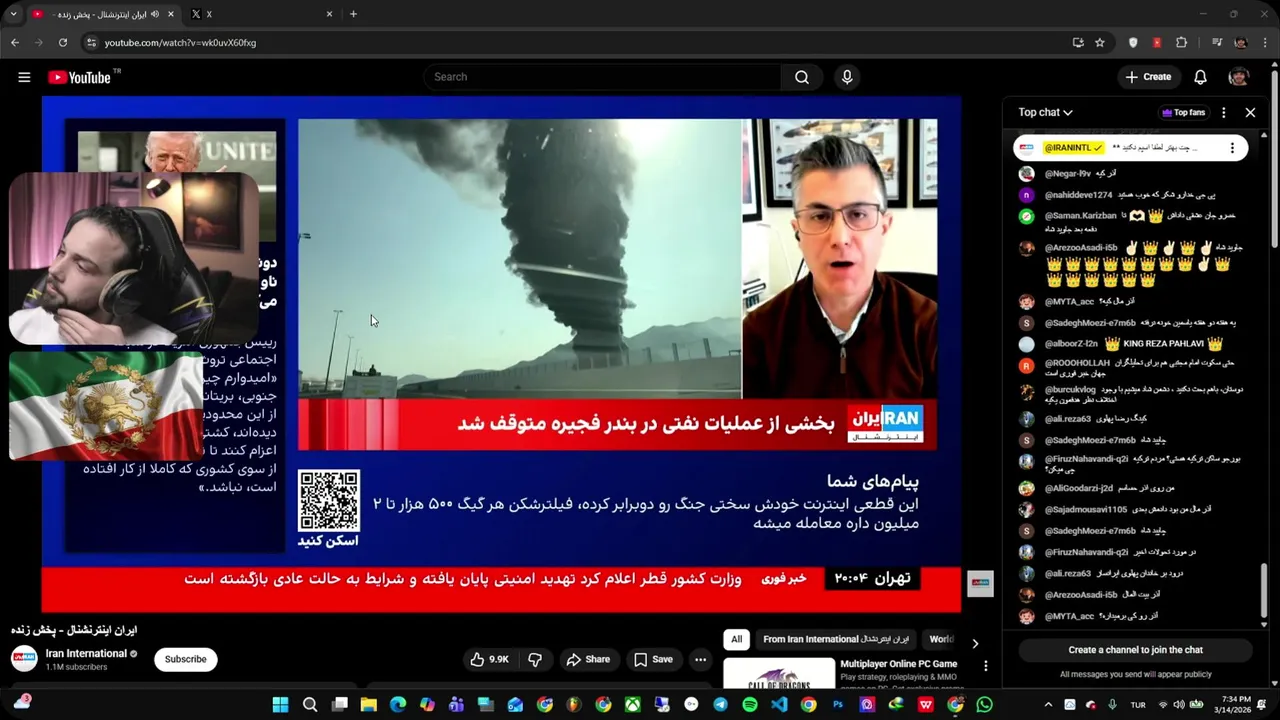Switch the TUR keyboard language indicator
Screen dimensions: 1280x720
[x=1138, y=705]
